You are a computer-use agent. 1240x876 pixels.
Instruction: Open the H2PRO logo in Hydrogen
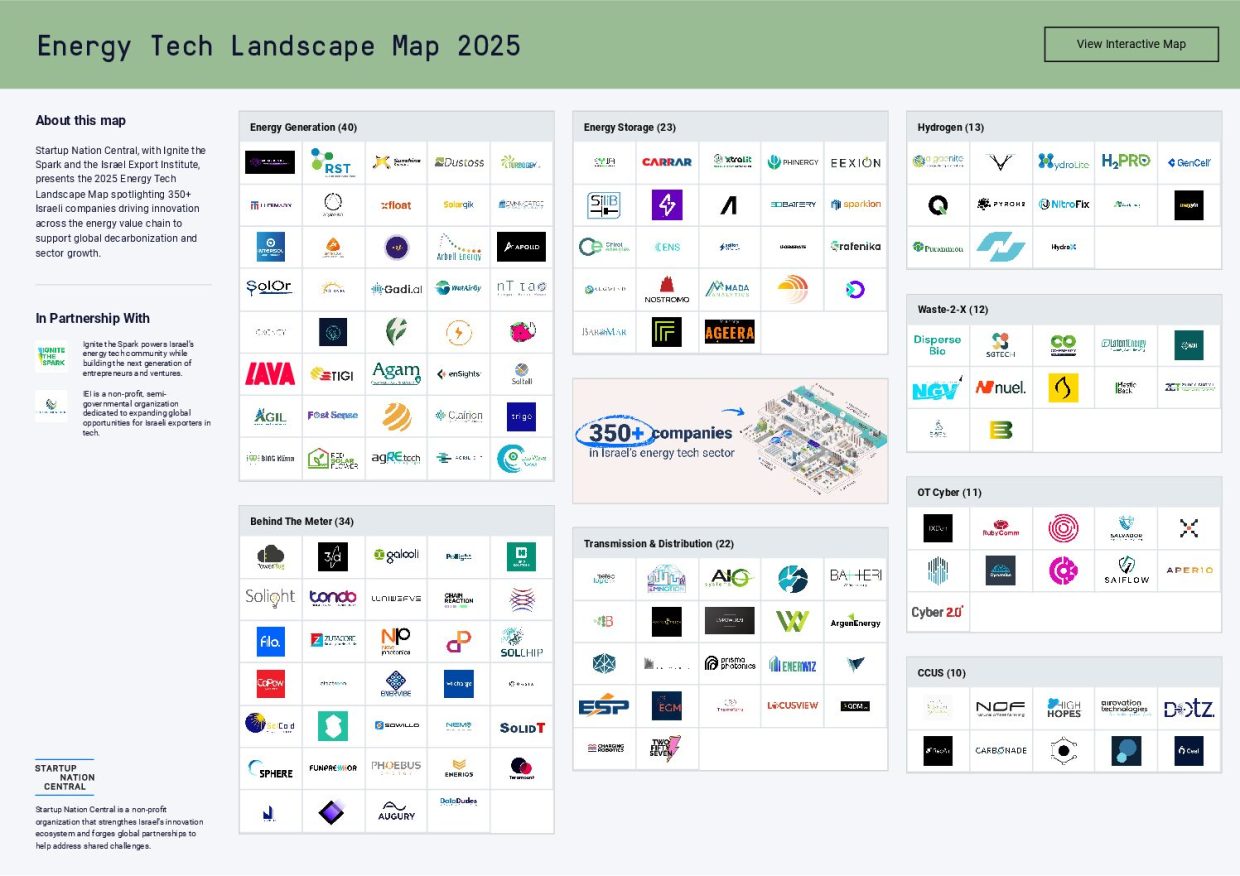(1126, 161)
